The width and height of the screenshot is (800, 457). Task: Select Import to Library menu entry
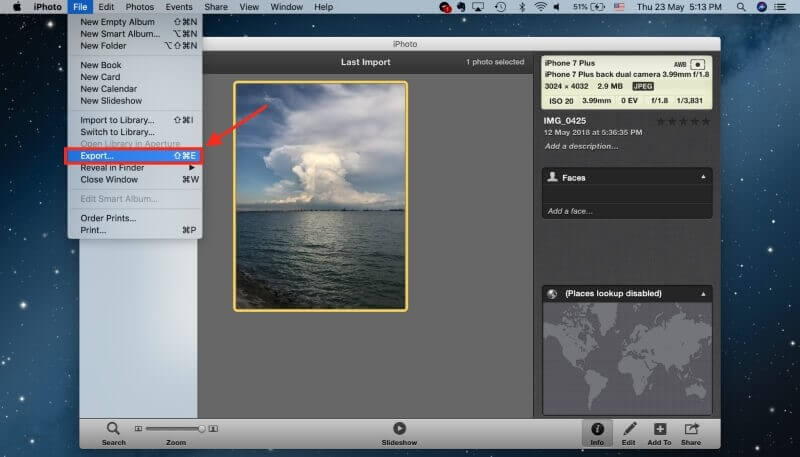pyautogui.click(x=135, y=120)
